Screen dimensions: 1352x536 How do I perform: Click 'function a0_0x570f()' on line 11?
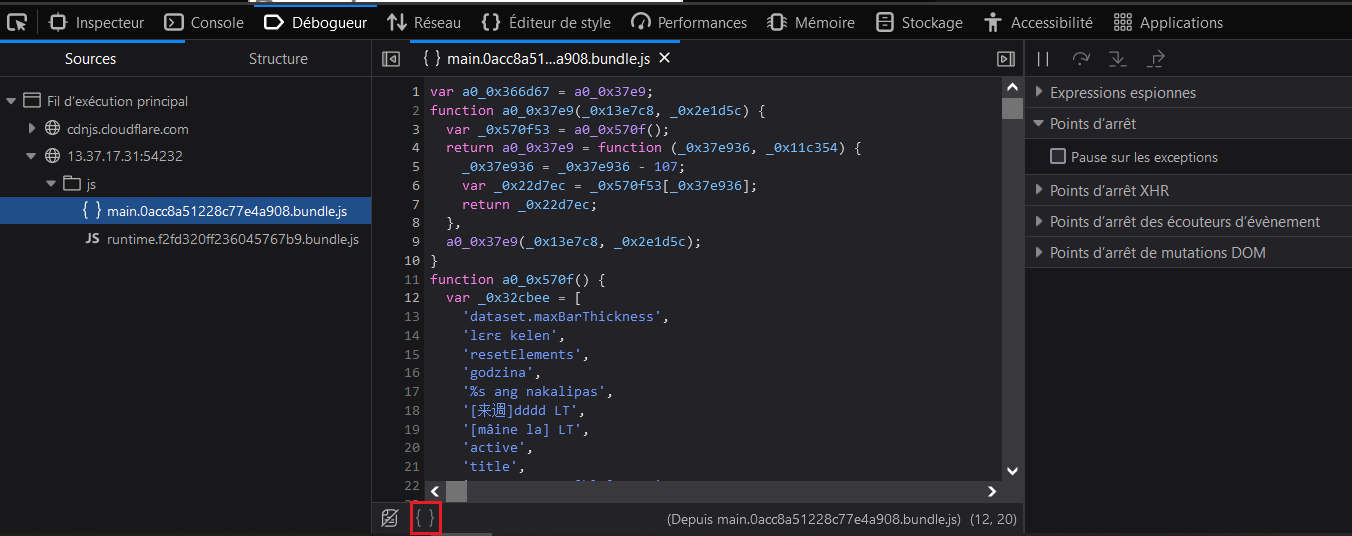(x=510, y=279)
